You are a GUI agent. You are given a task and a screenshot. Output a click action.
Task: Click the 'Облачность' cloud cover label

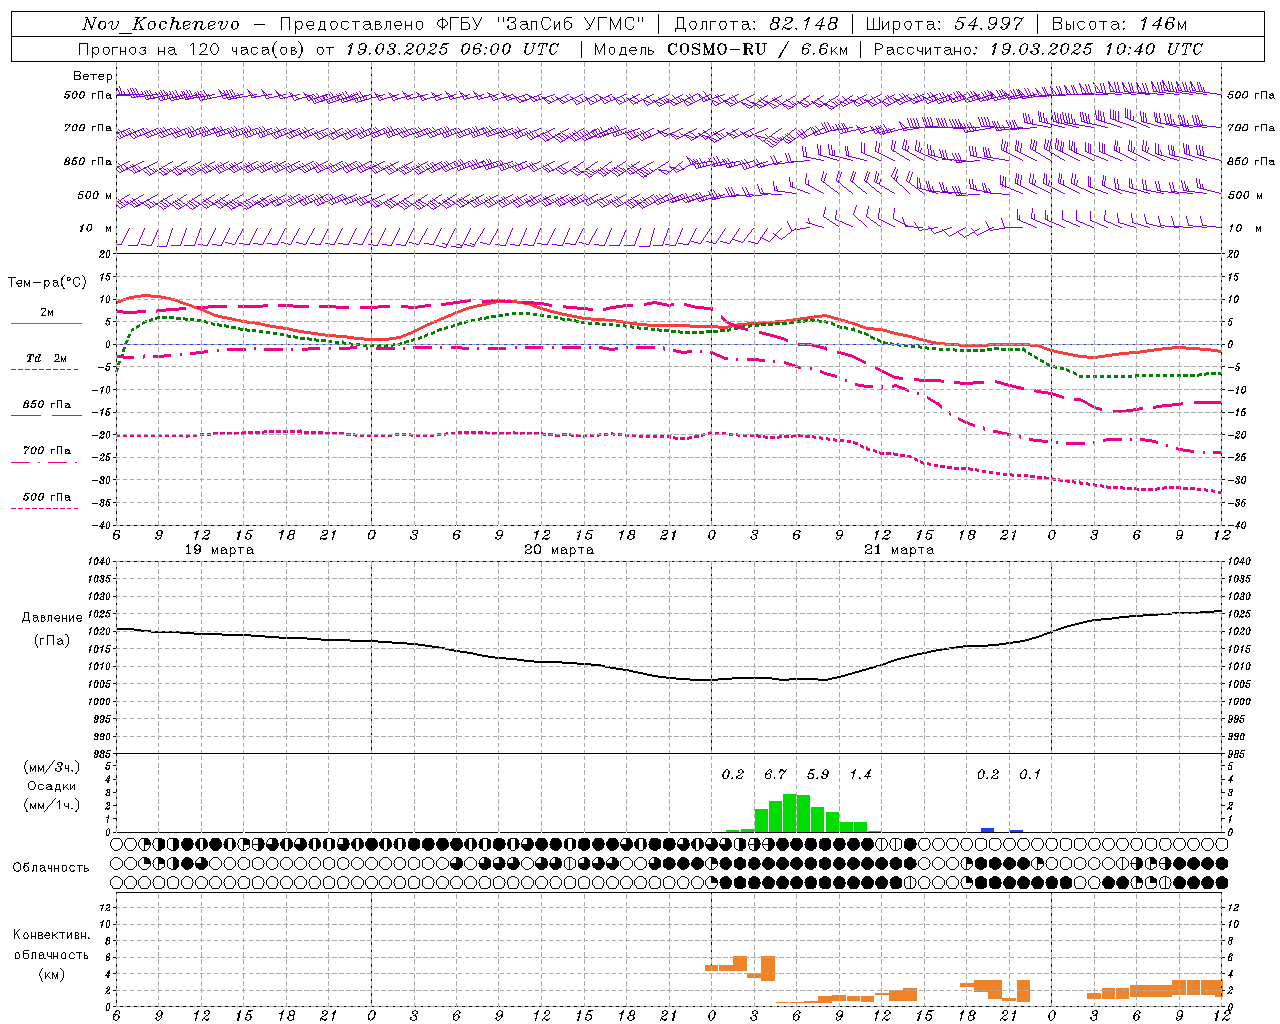click(51, 867)
